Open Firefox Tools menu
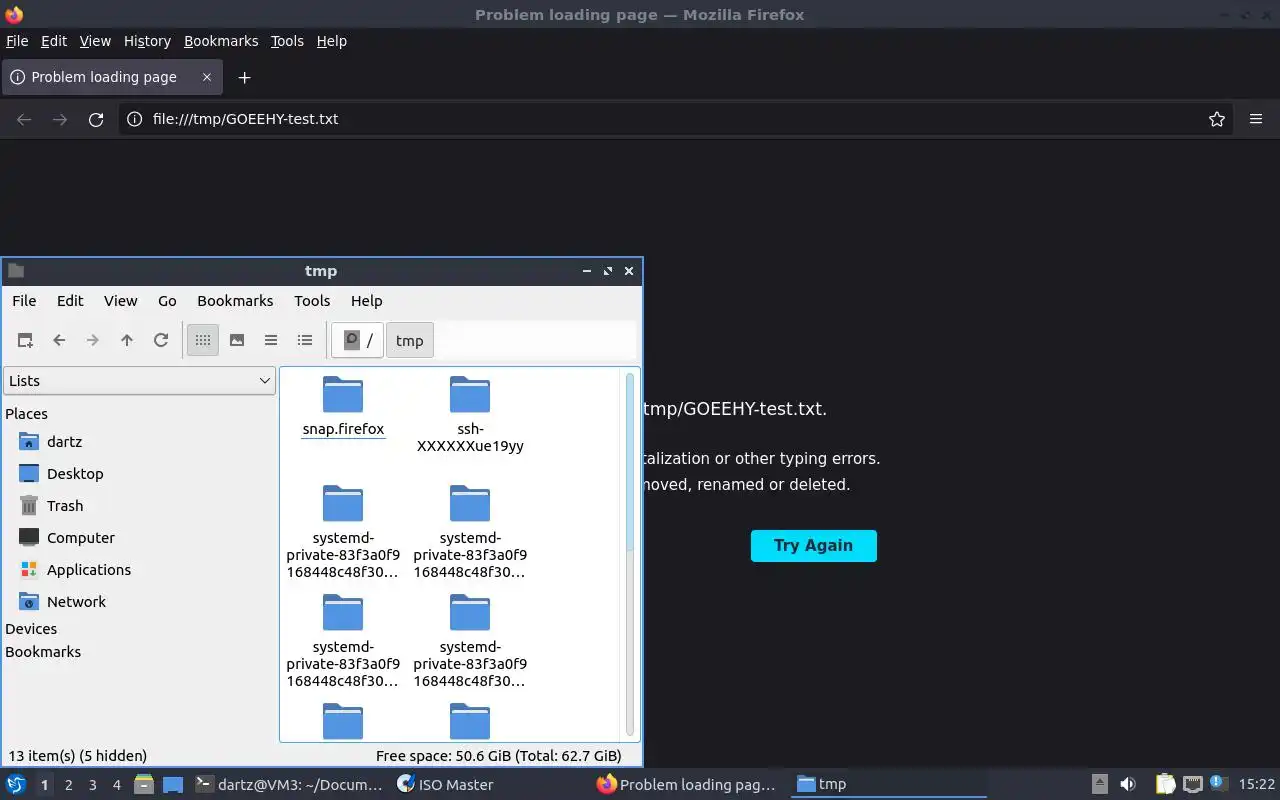This screenshot has width=1280, height=800. [287, 41]
